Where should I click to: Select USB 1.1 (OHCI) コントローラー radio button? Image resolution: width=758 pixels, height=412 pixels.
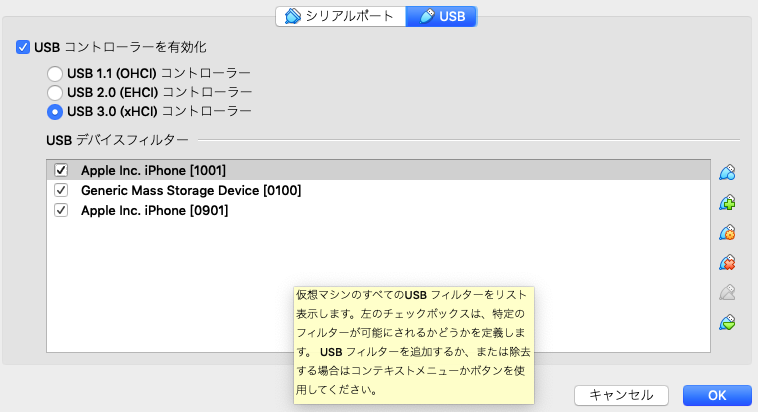click(55, 74)
